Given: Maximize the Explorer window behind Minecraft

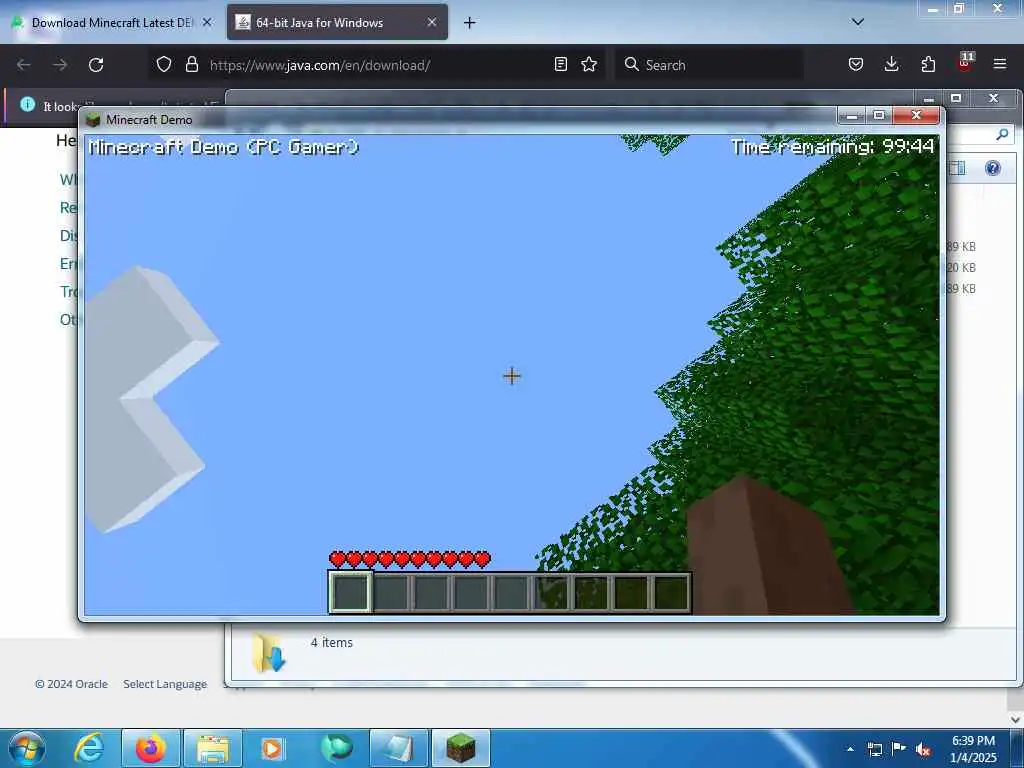Looking at the screenshot, I should [x=956, y=98].
